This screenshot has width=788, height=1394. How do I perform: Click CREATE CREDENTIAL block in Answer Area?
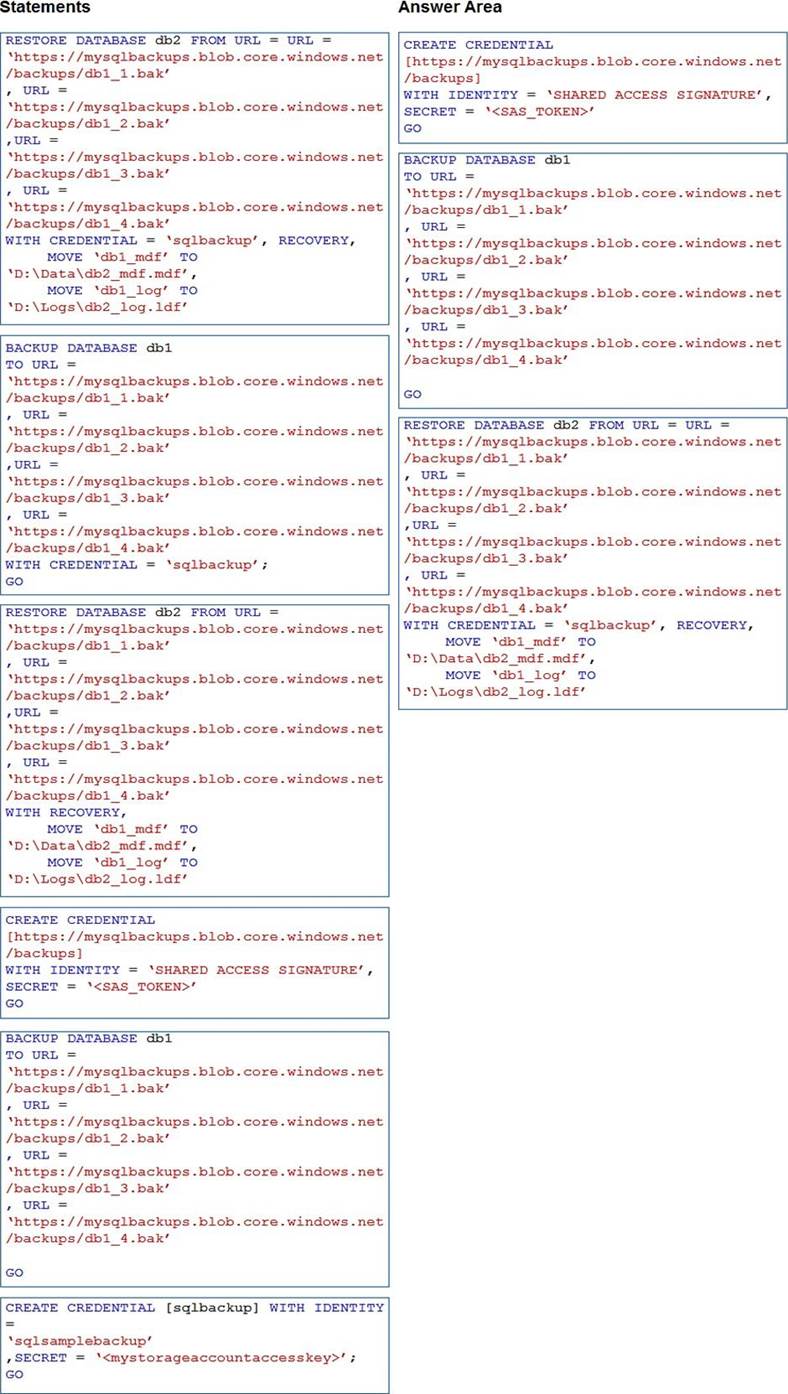tap(593, 87)
